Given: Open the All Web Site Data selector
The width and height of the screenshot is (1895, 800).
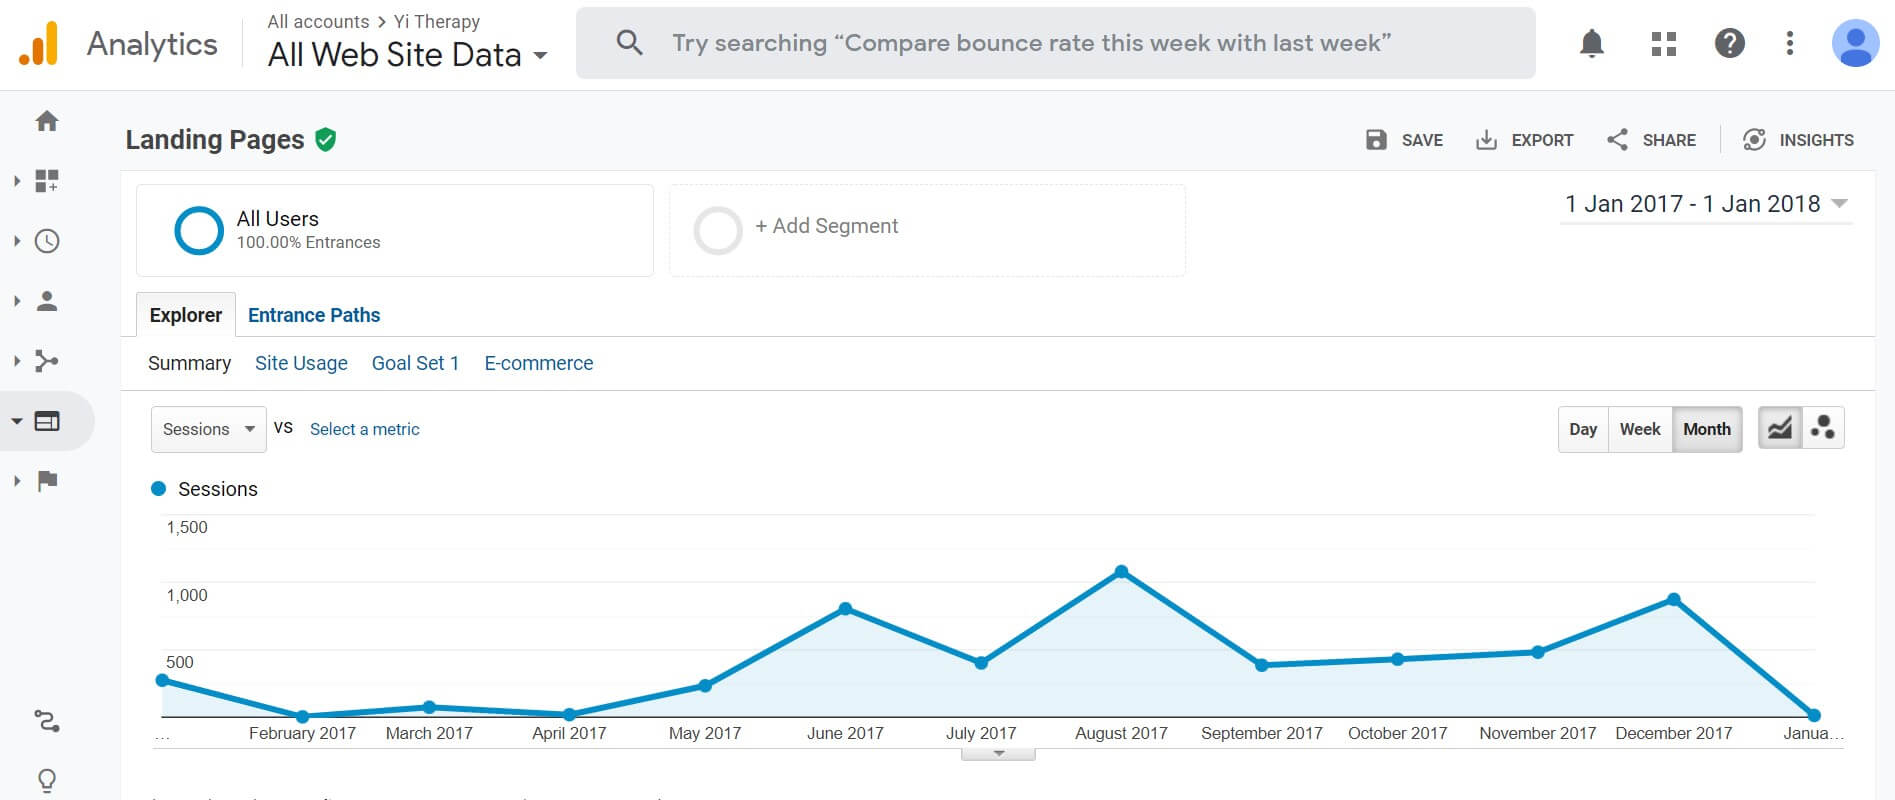Looking at the screenshot, I should (407, 55).
